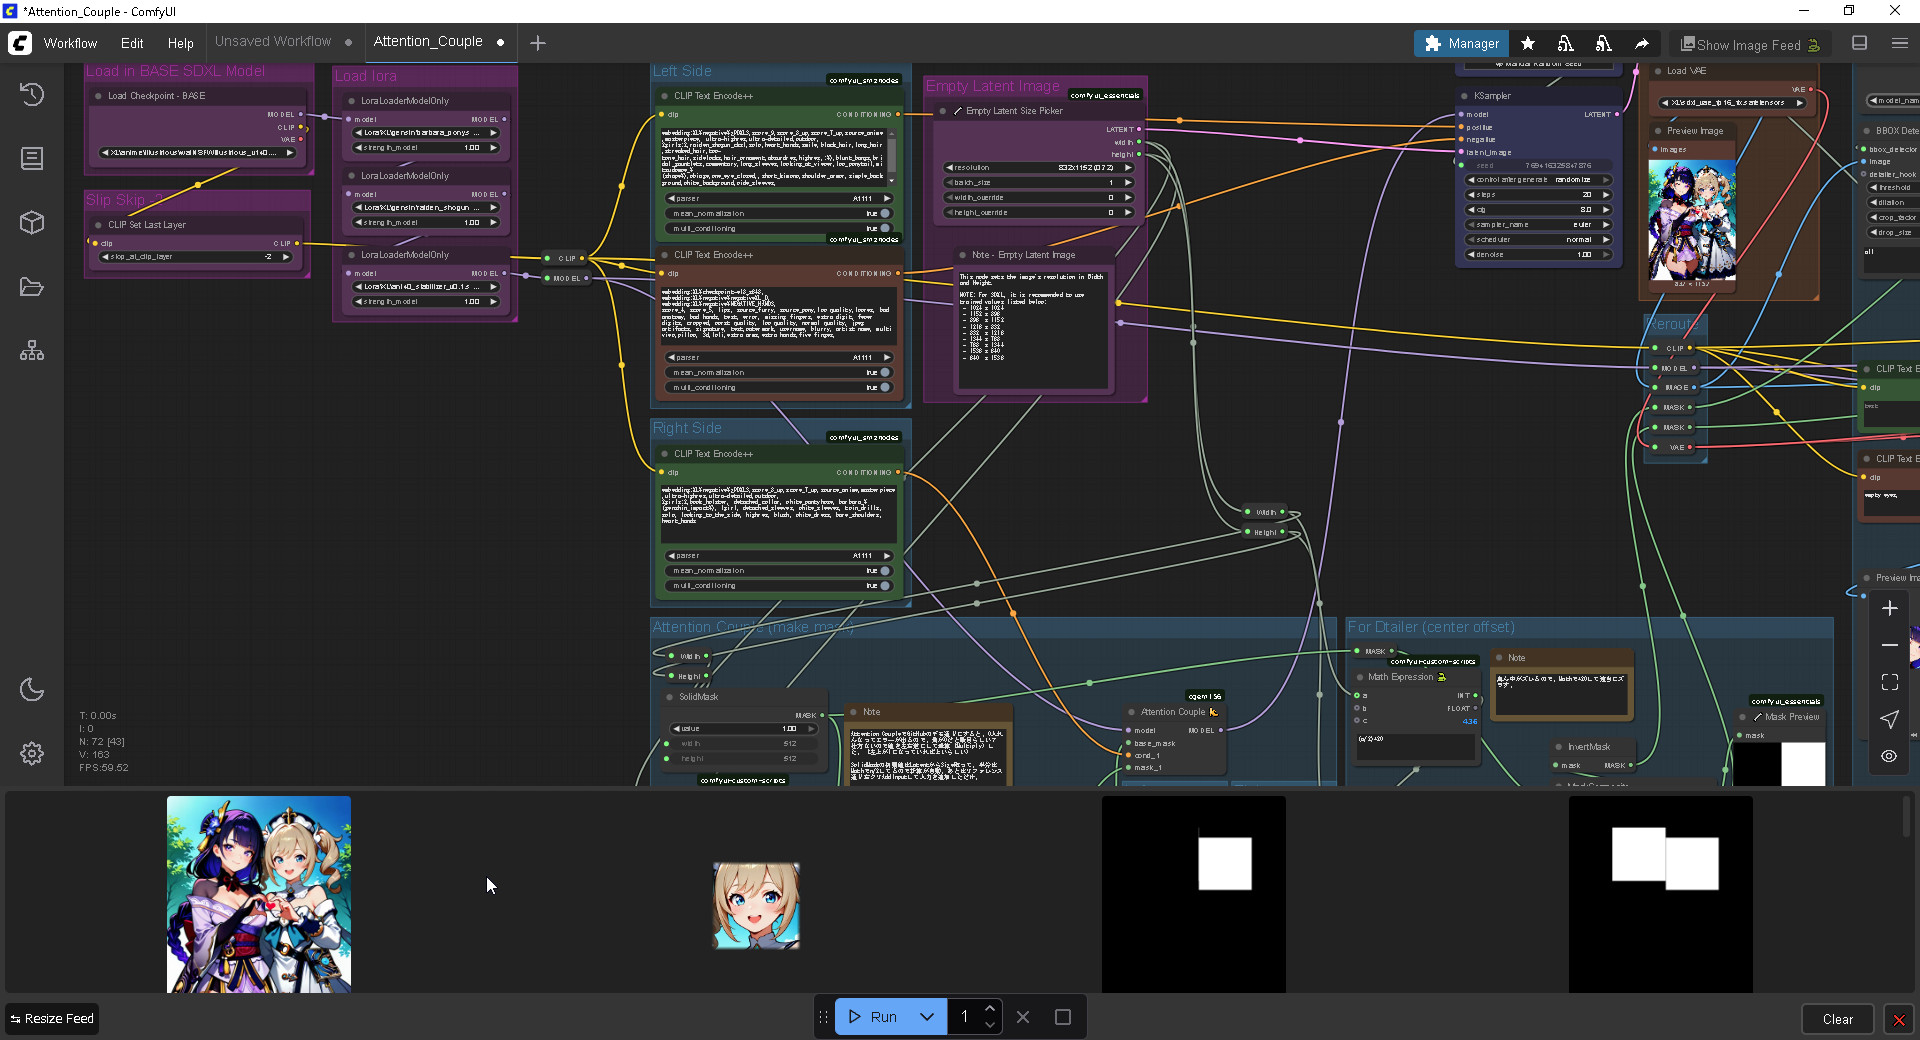Open the parser combo in Left Side encode

coord(779,198)
